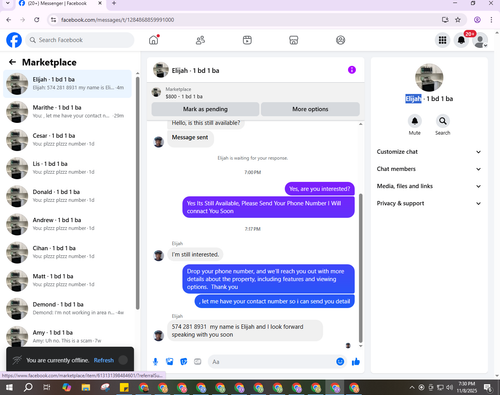
Task: Open Task View from the taskbar
Action: click(47, 387)
